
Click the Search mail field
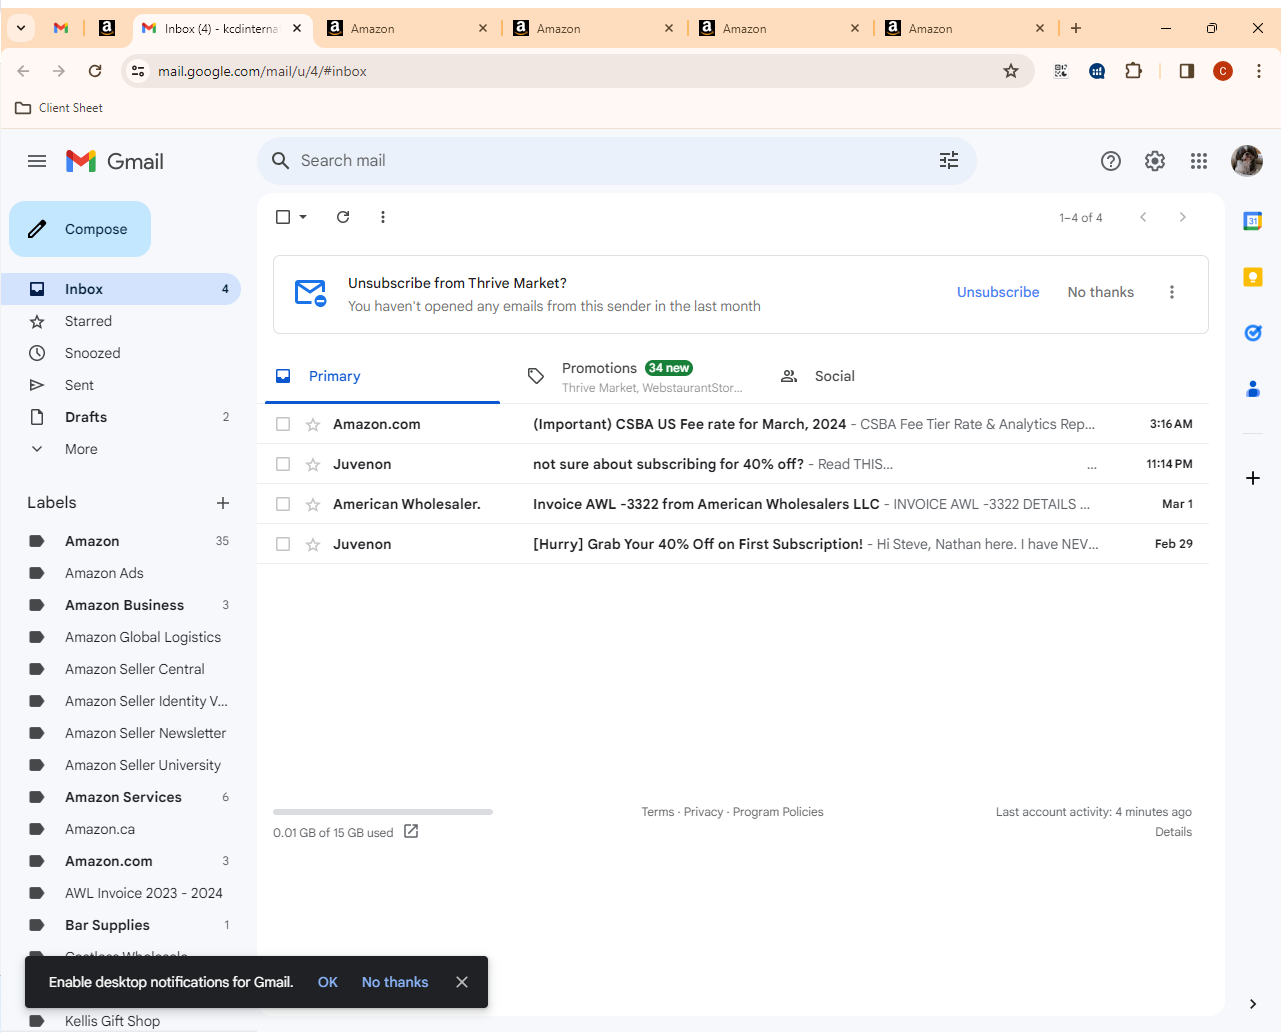pyautogui.click(x=615, y=161)
